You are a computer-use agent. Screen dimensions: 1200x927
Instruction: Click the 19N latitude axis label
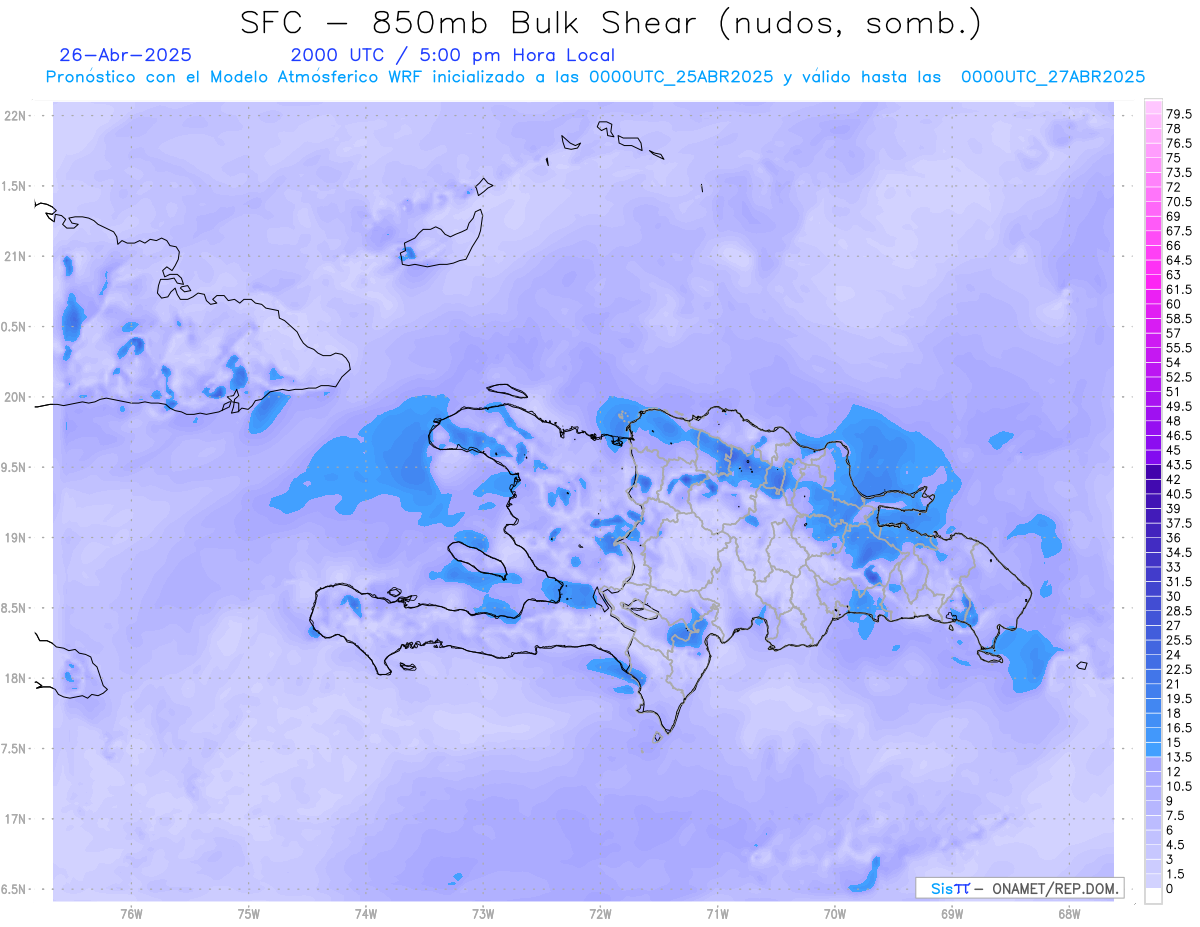[15, 538]
